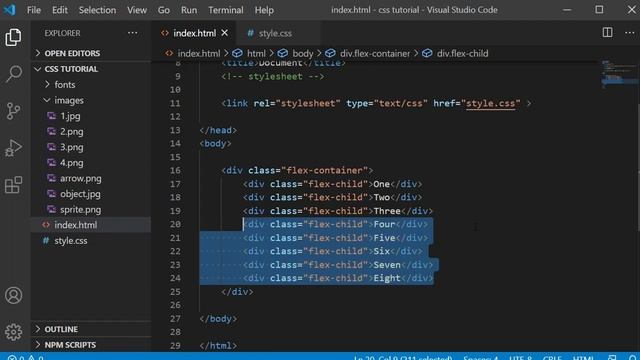Click the text Eight on line 24

(387, 278)
